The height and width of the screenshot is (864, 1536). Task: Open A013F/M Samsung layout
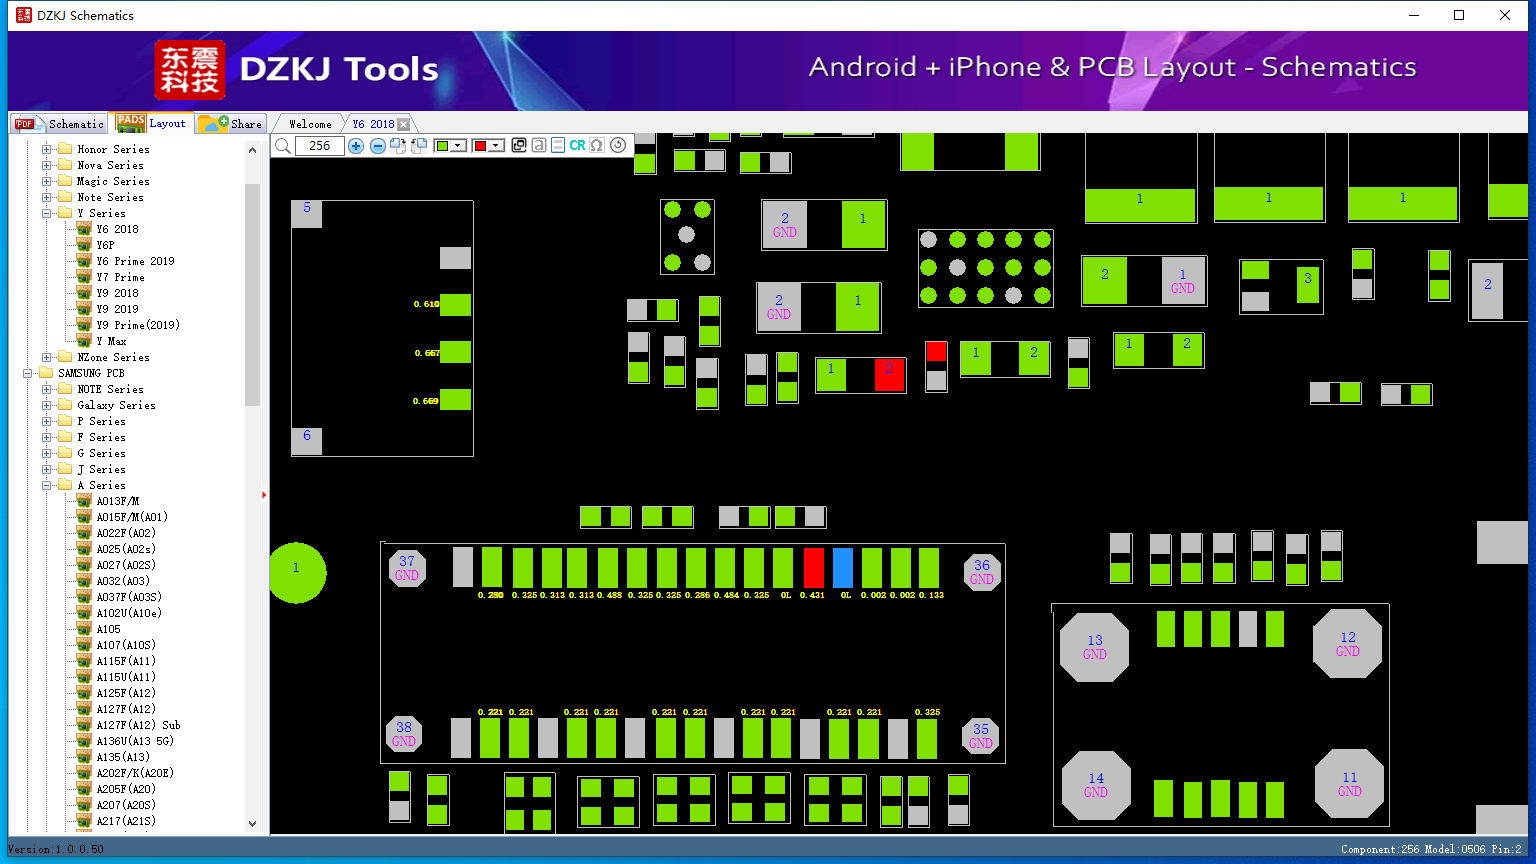coord(118,501)
